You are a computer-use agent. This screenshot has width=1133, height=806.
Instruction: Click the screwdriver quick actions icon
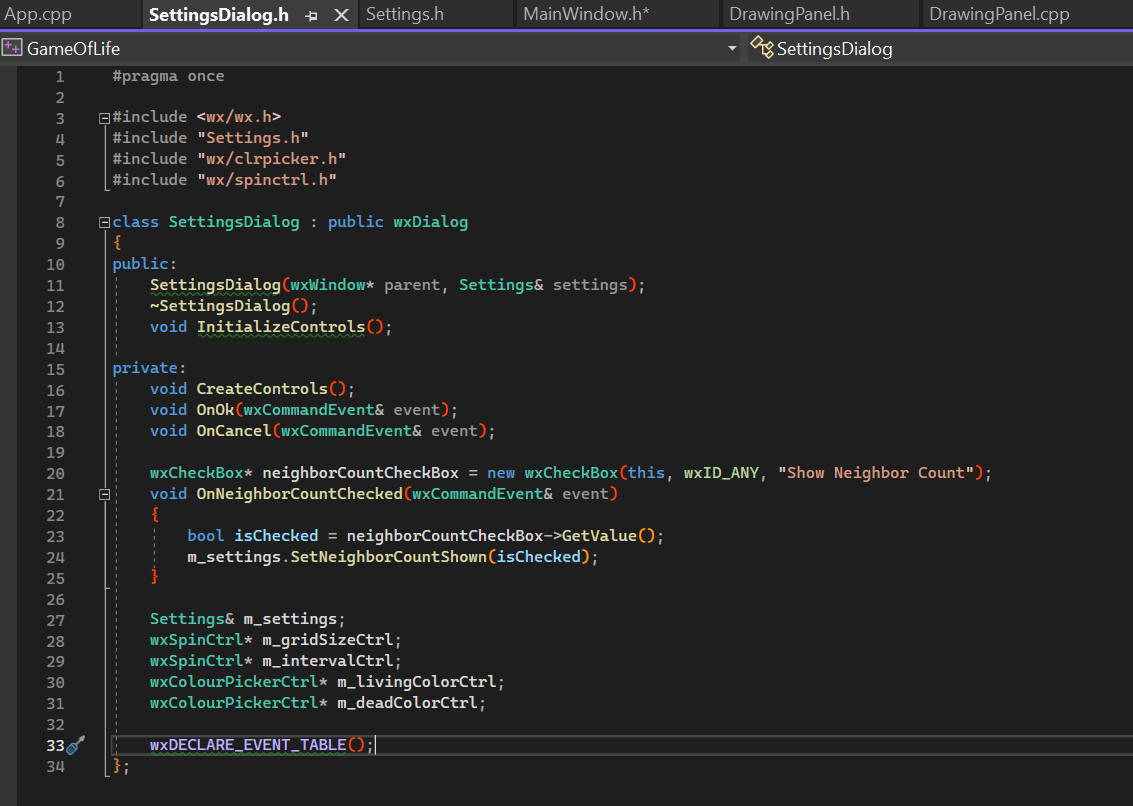[x=77, y=745]
